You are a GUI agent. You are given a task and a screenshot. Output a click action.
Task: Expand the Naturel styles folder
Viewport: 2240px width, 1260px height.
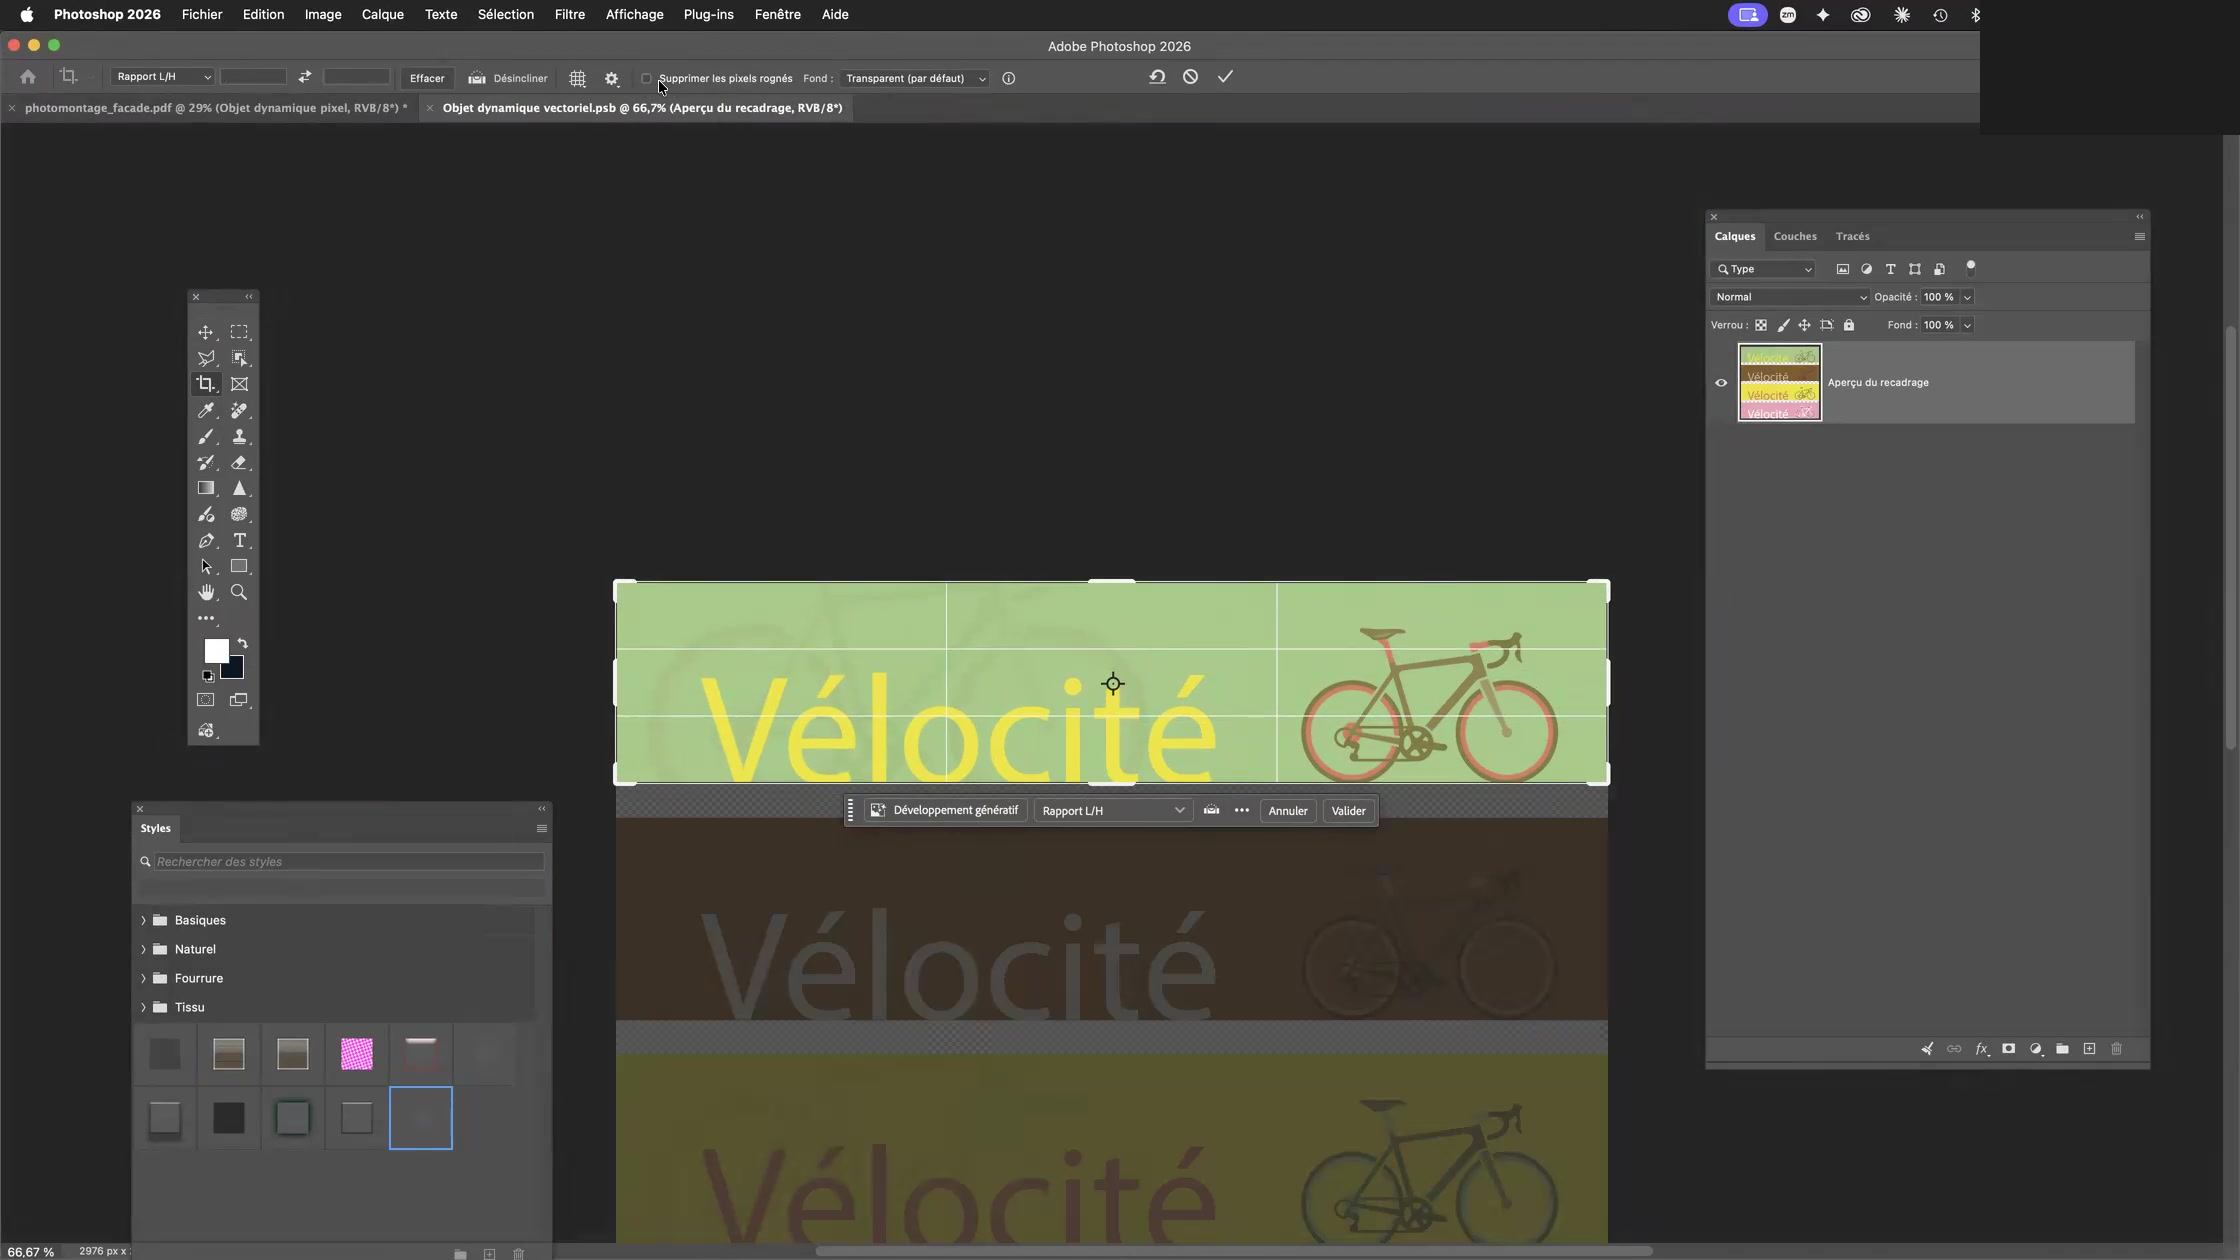click(x=143, y=949)
